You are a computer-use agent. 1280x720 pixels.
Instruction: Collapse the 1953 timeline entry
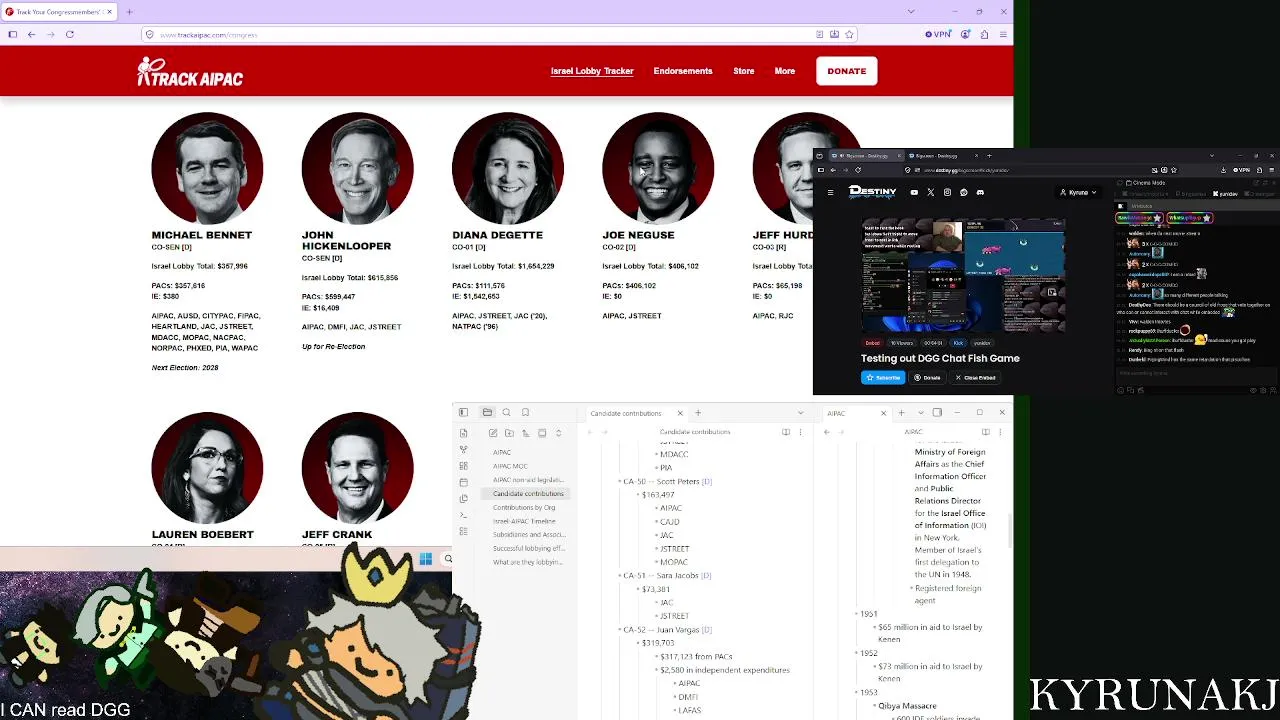857,692
